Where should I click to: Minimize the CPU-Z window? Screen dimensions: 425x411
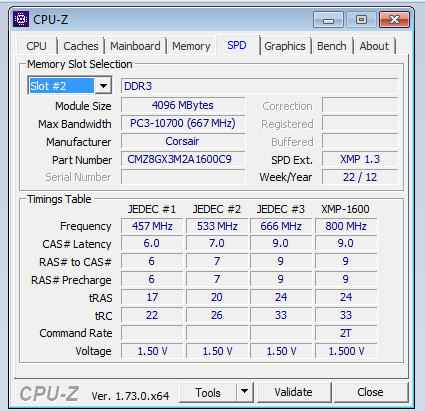(x=328, y=20)
